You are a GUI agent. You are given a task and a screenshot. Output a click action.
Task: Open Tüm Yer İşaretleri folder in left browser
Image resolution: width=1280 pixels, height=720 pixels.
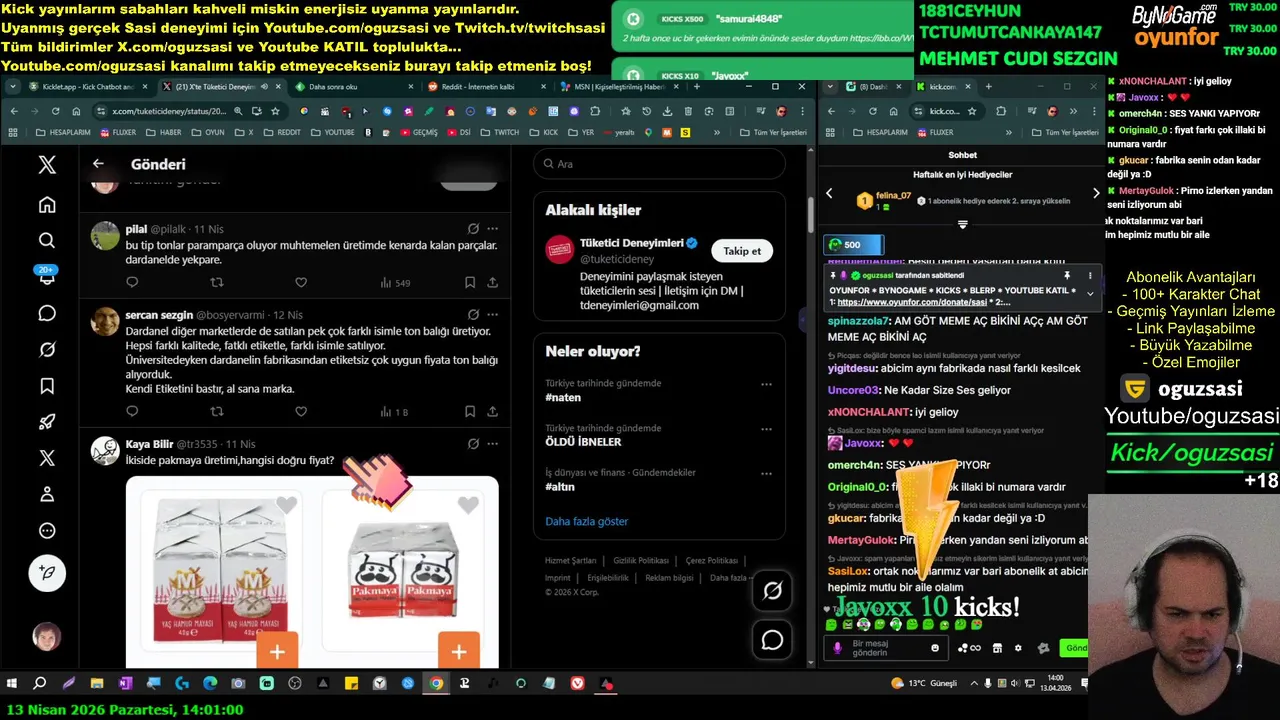pyautogui.click(x=773, y=132)
